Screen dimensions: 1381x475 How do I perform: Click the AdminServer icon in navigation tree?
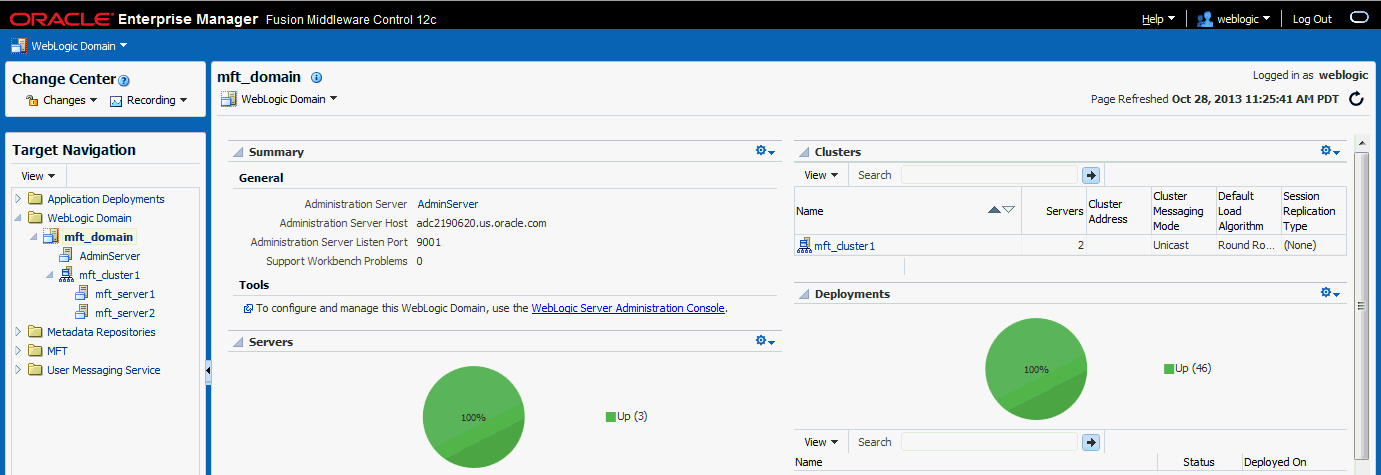coord(67,255)
